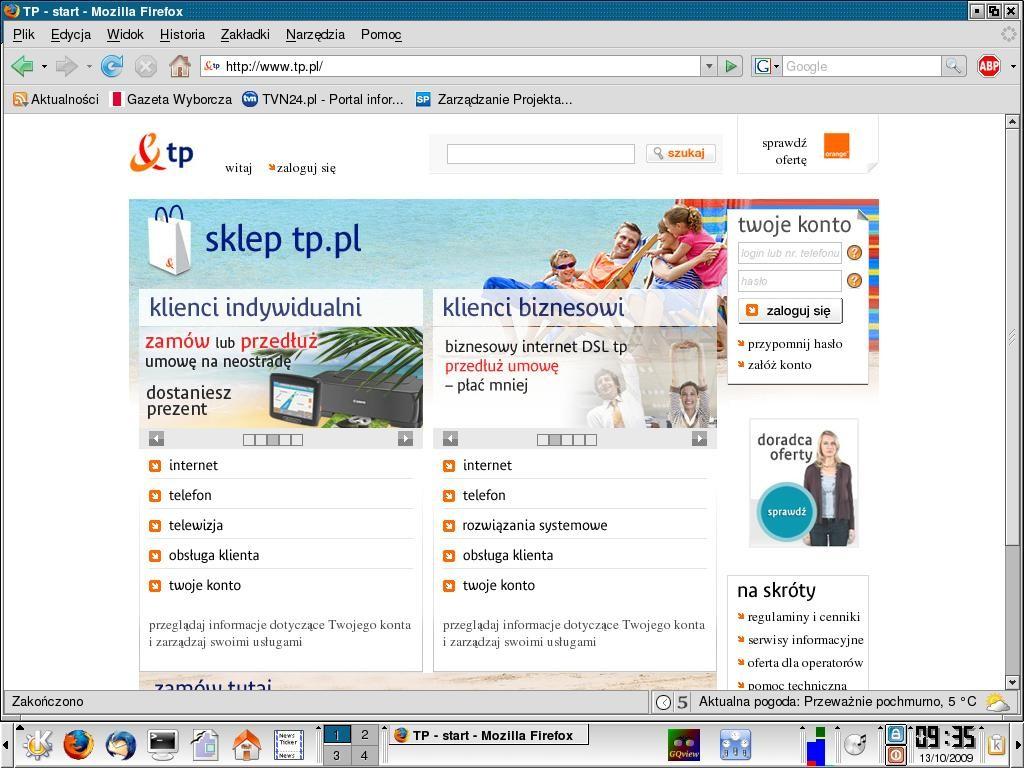Show next slide in klienci indywidualni banner
The image size is (1024, 768).
coord(406,439)
